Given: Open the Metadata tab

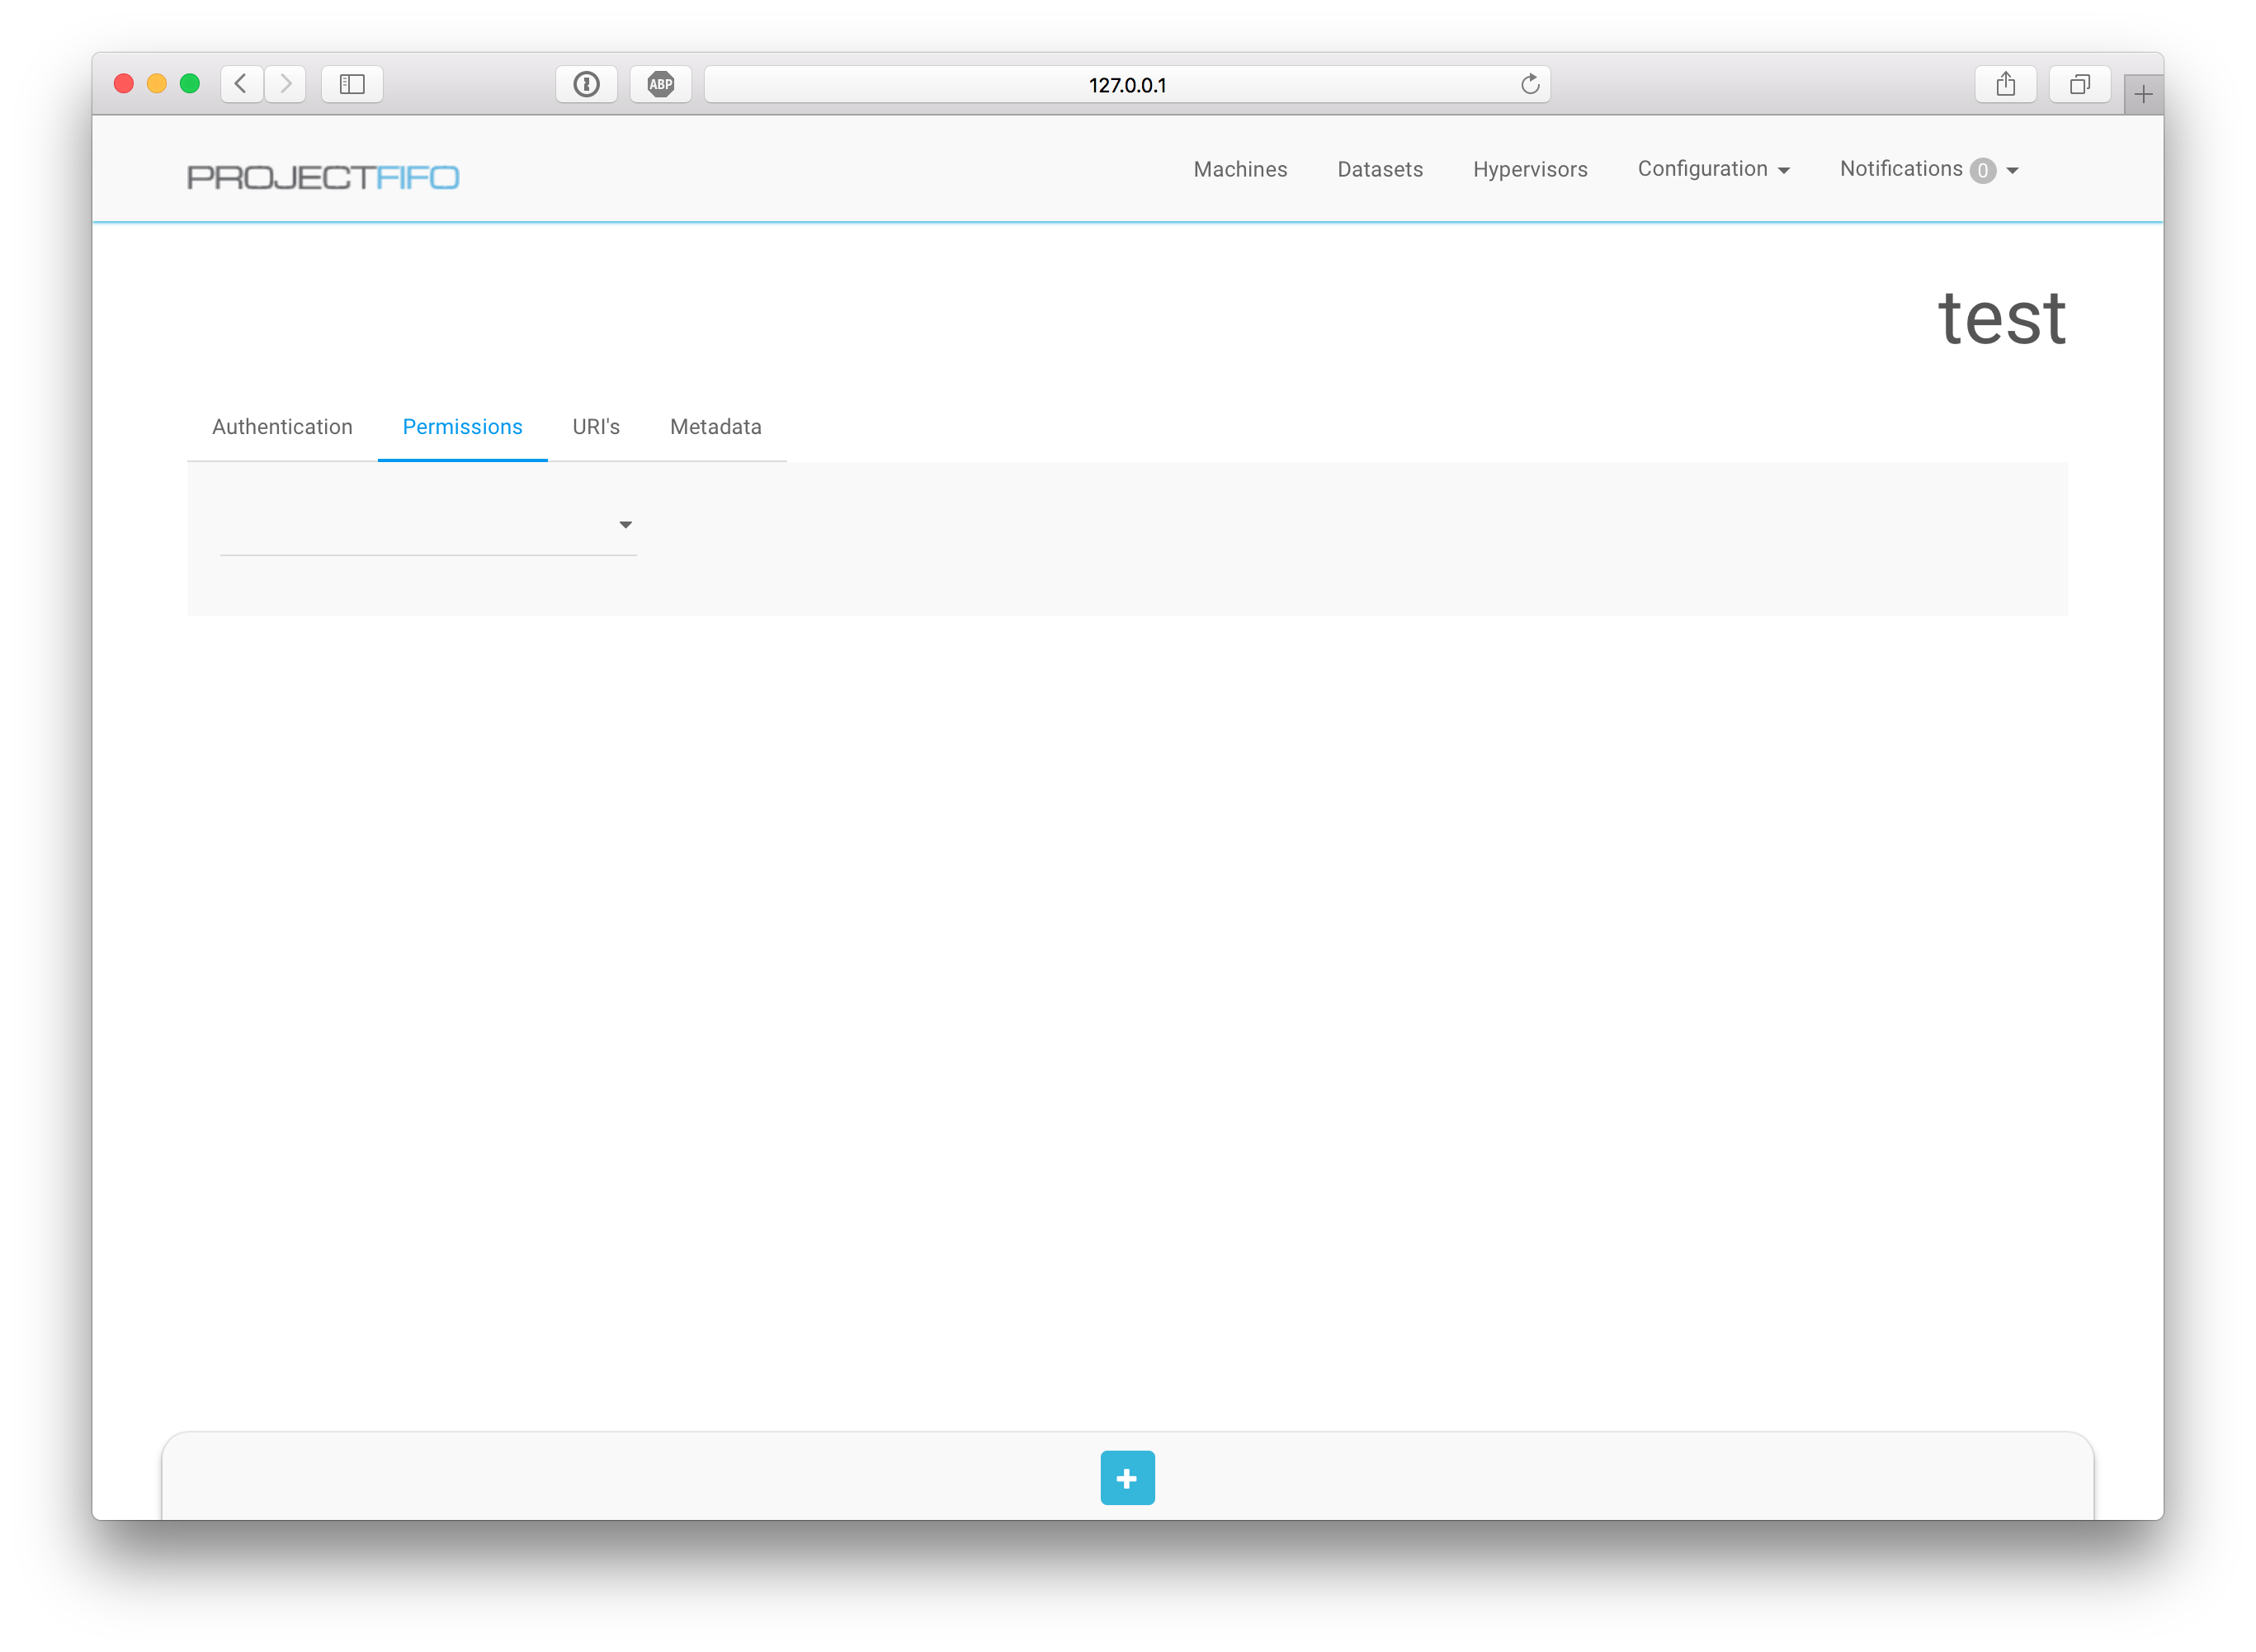Looking at the screenshot, I should pos(715,427).
